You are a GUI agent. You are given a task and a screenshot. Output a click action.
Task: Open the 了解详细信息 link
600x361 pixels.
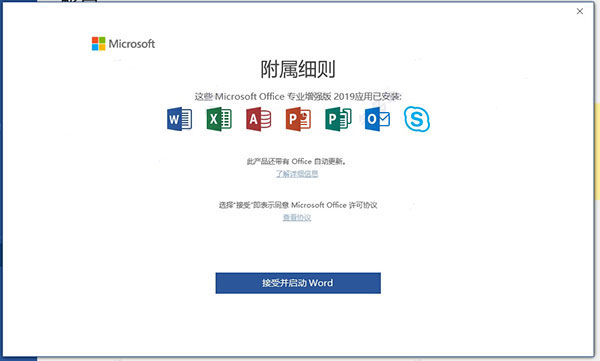[297, 174]
